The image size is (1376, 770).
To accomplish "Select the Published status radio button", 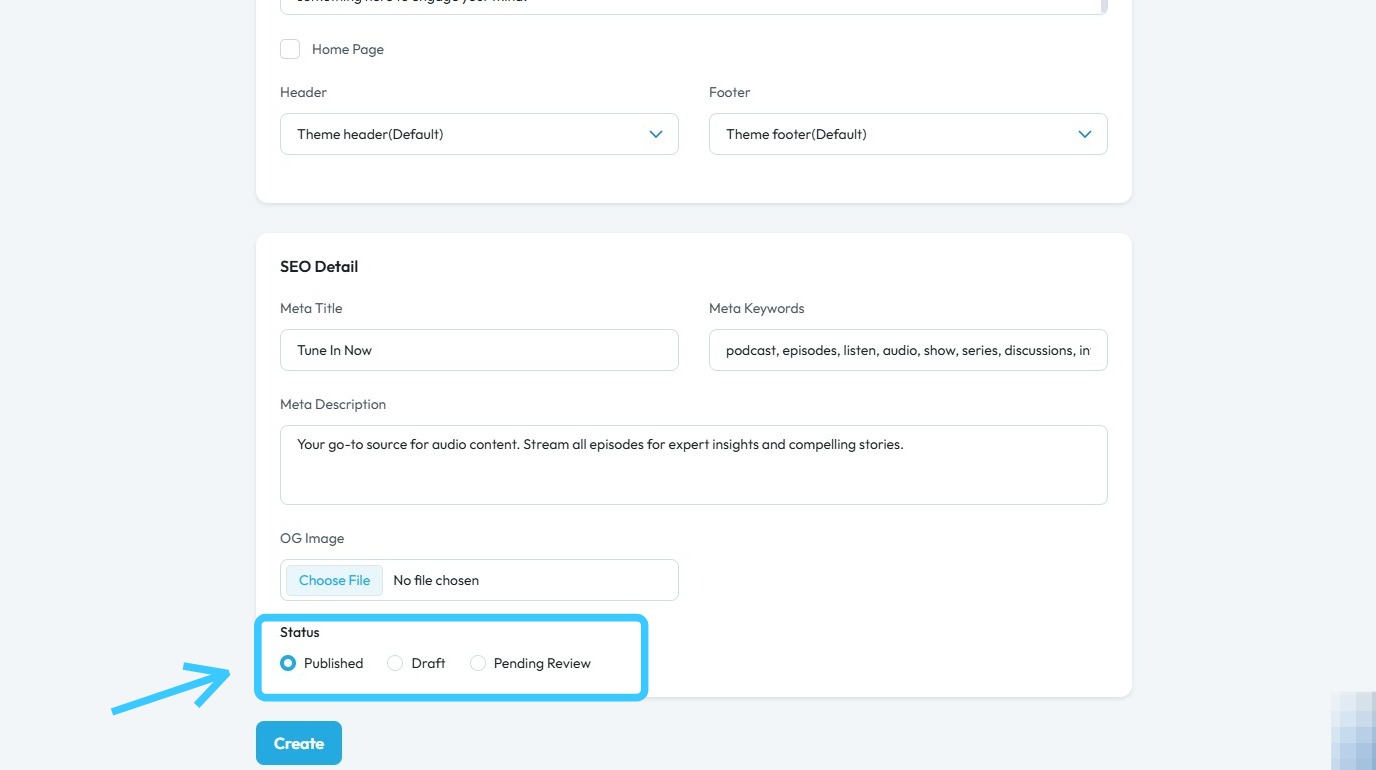I will [x=288, y=663].
